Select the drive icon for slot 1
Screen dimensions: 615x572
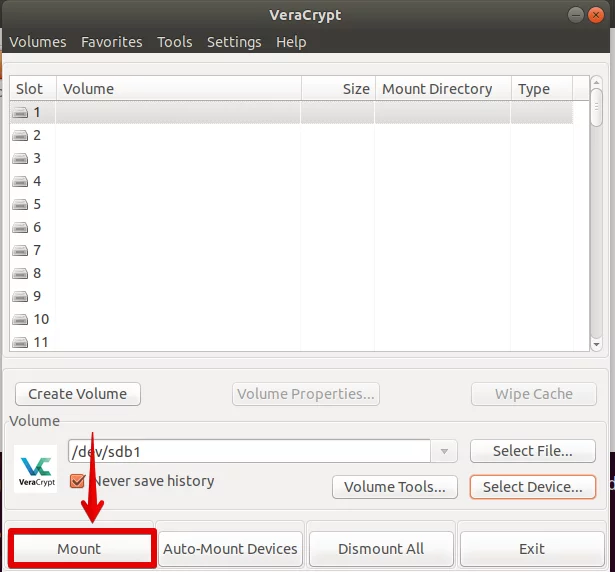coord(20,113)
